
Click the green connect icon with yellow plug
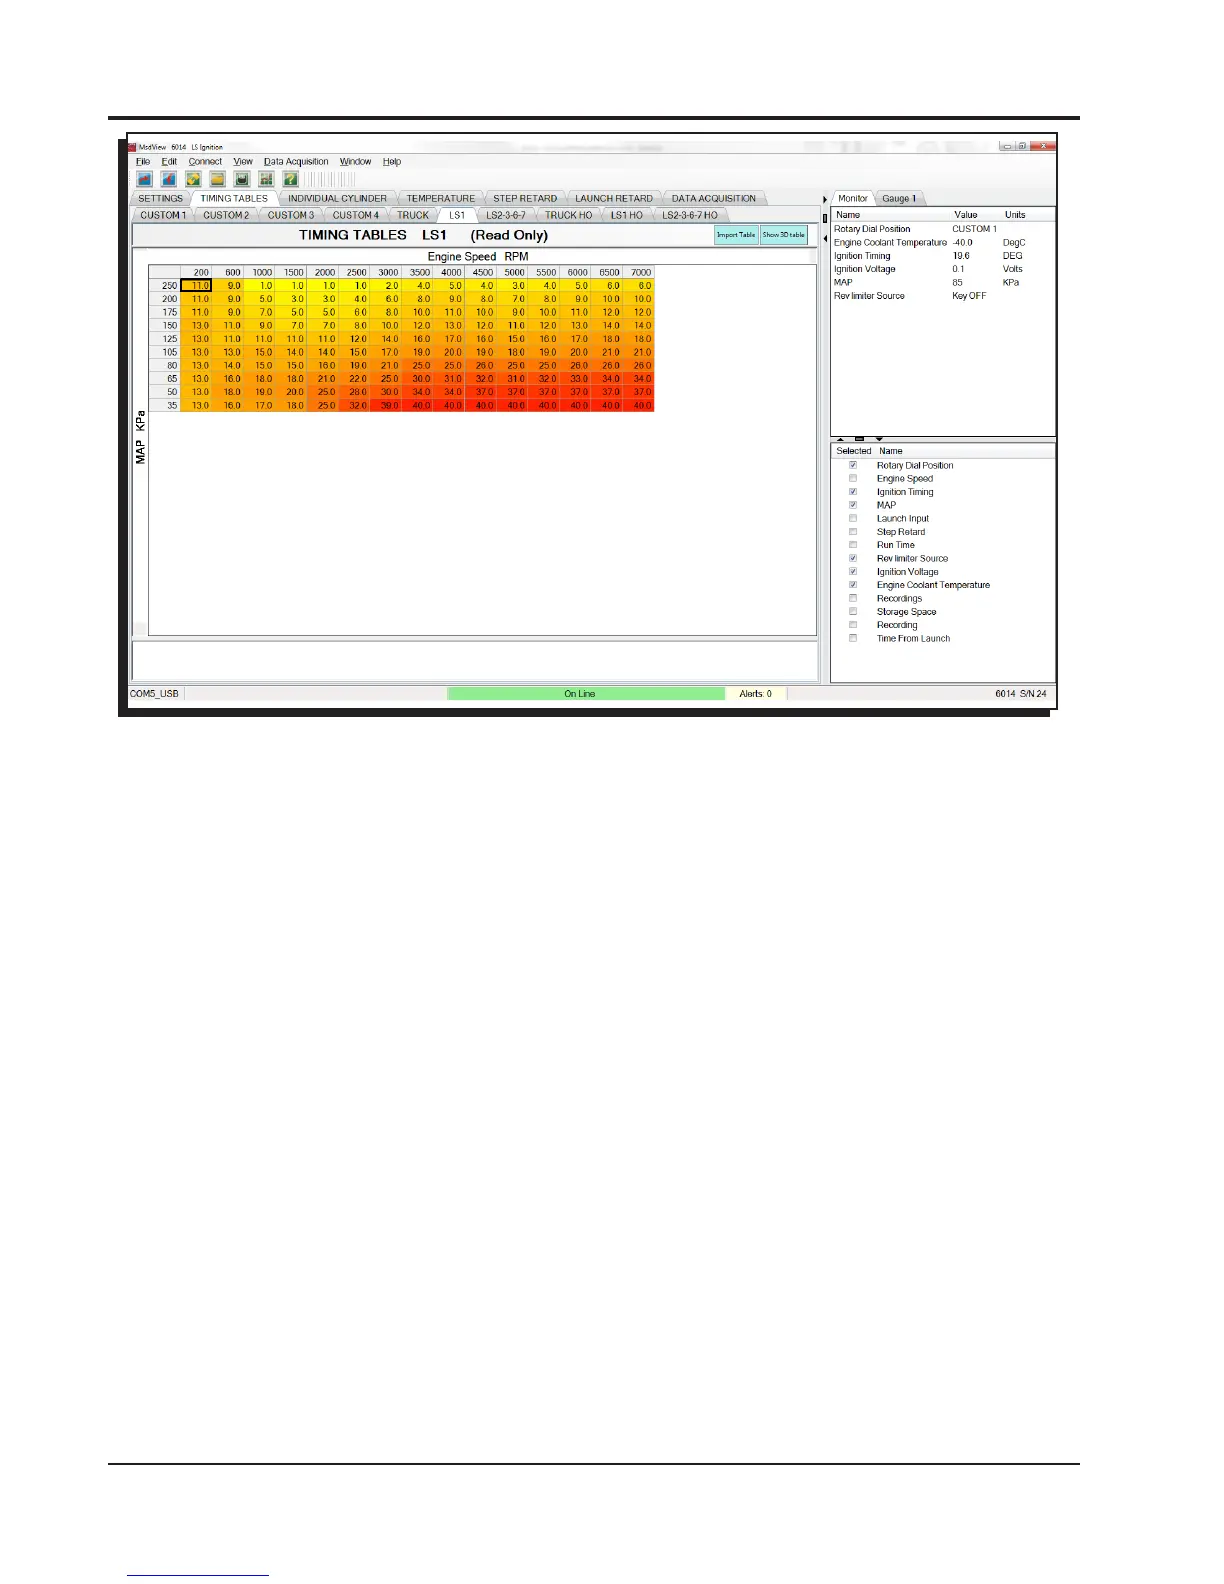coord(193,179)
